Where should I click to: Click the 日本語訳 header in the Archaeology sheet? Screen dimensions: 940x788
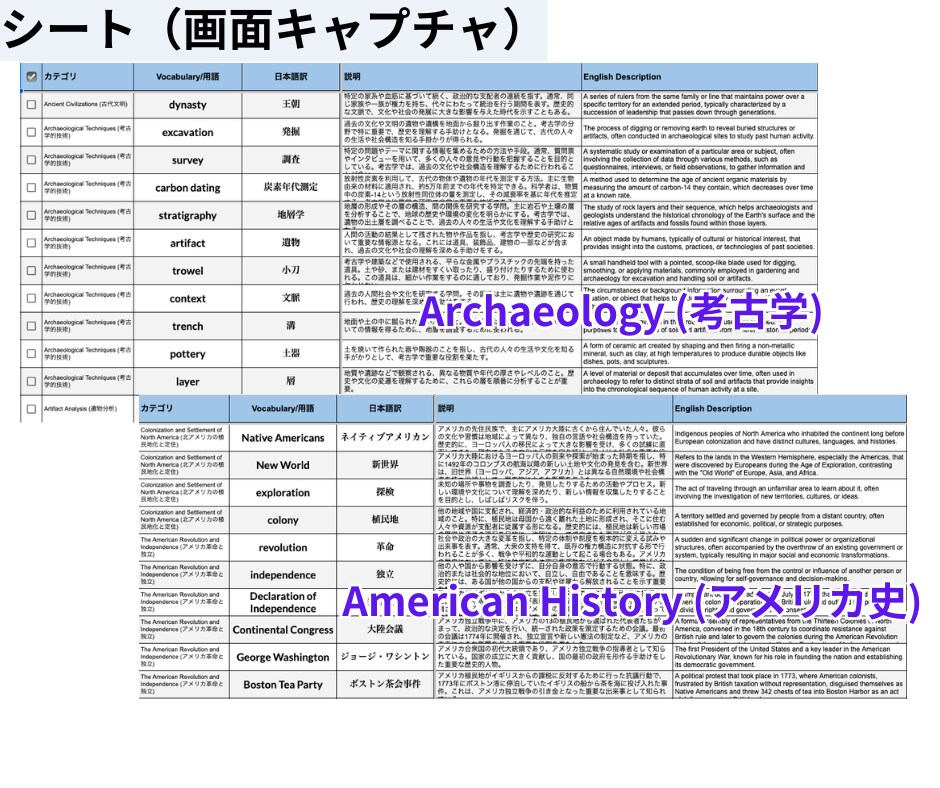click(x=291, y=77)
